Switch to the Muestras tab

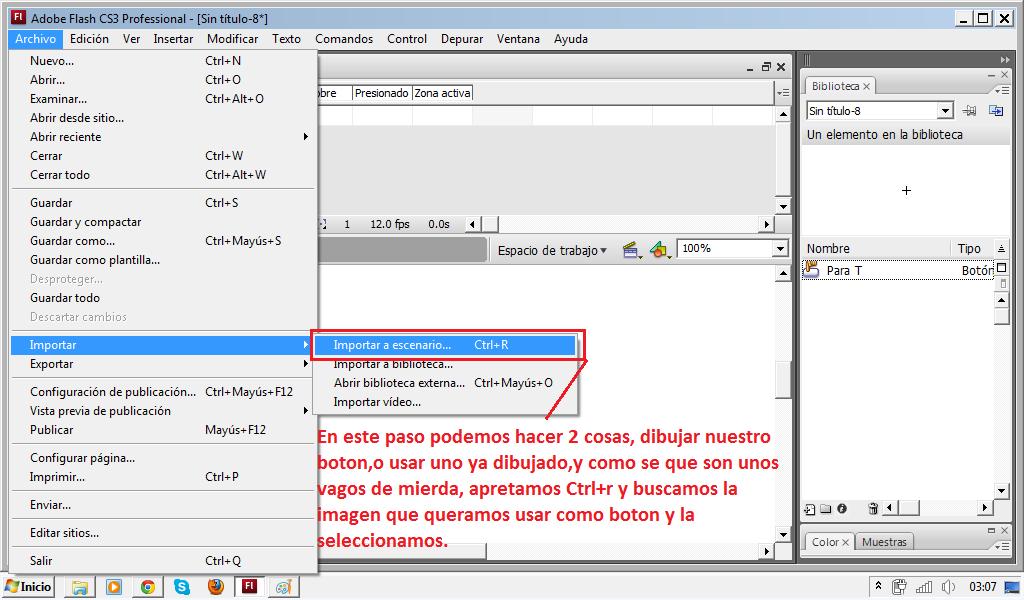884,542
